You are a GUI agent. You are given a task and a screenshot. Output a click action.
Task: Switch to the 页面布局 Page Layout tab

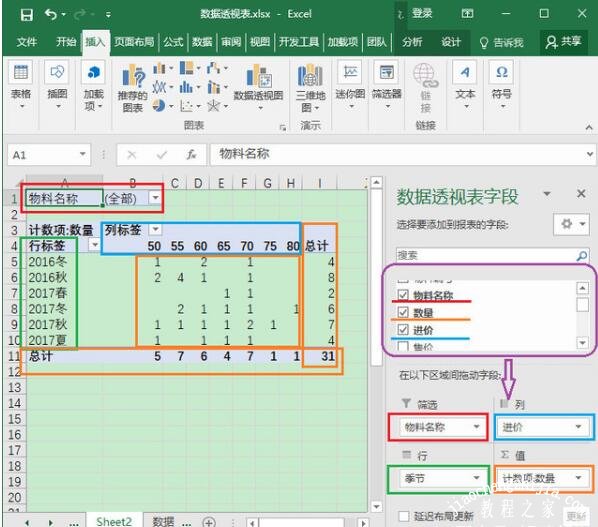click(x=134, y=42)
